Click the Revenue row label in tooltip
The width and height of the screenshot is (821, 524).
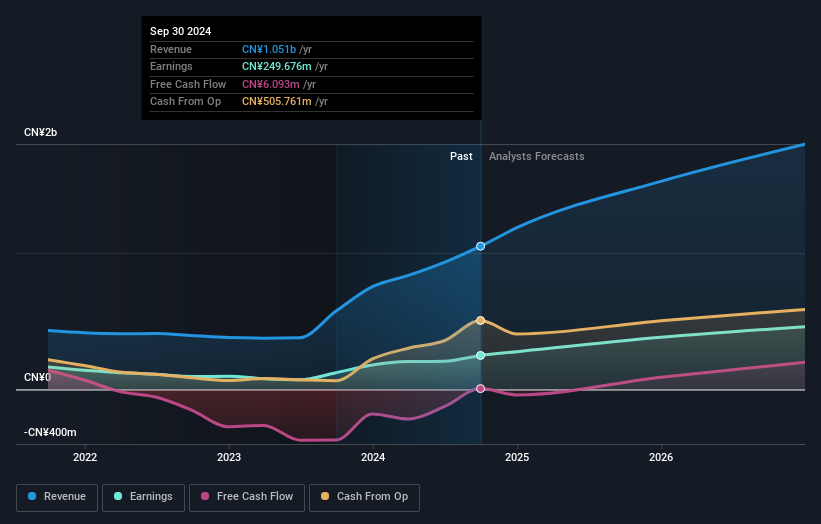click(x=171, y=49)
